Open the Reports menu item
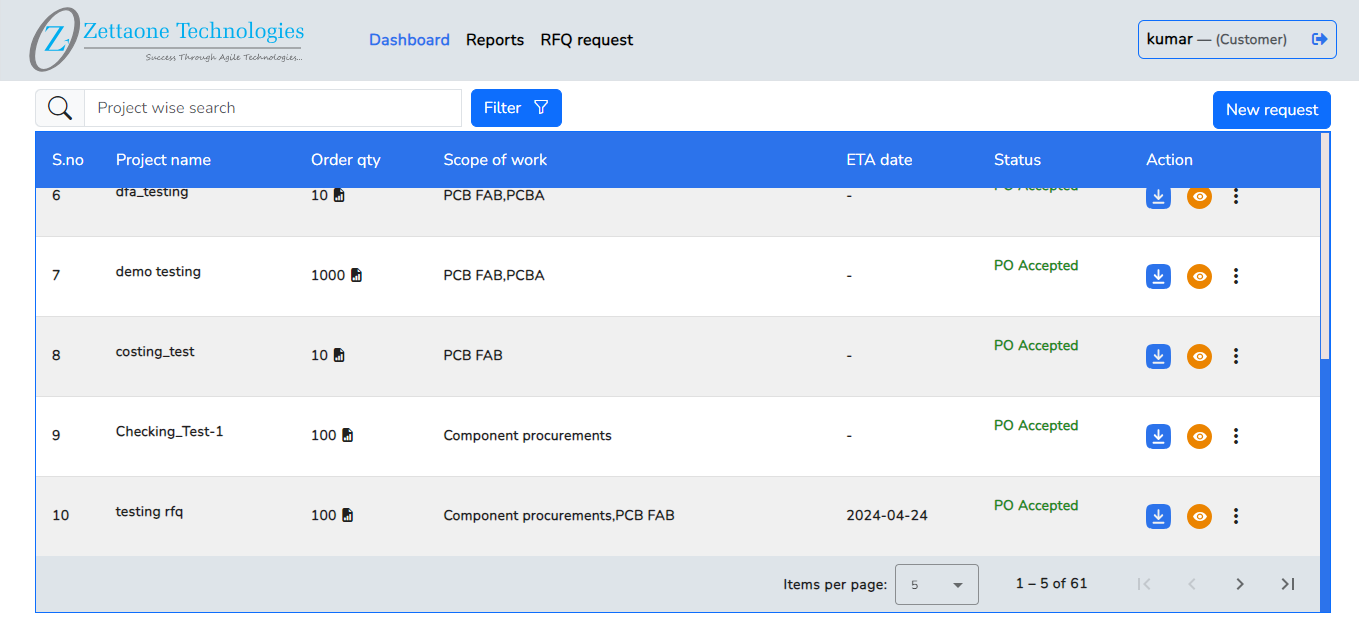The image size is (1359, 625). coord(495,40)
